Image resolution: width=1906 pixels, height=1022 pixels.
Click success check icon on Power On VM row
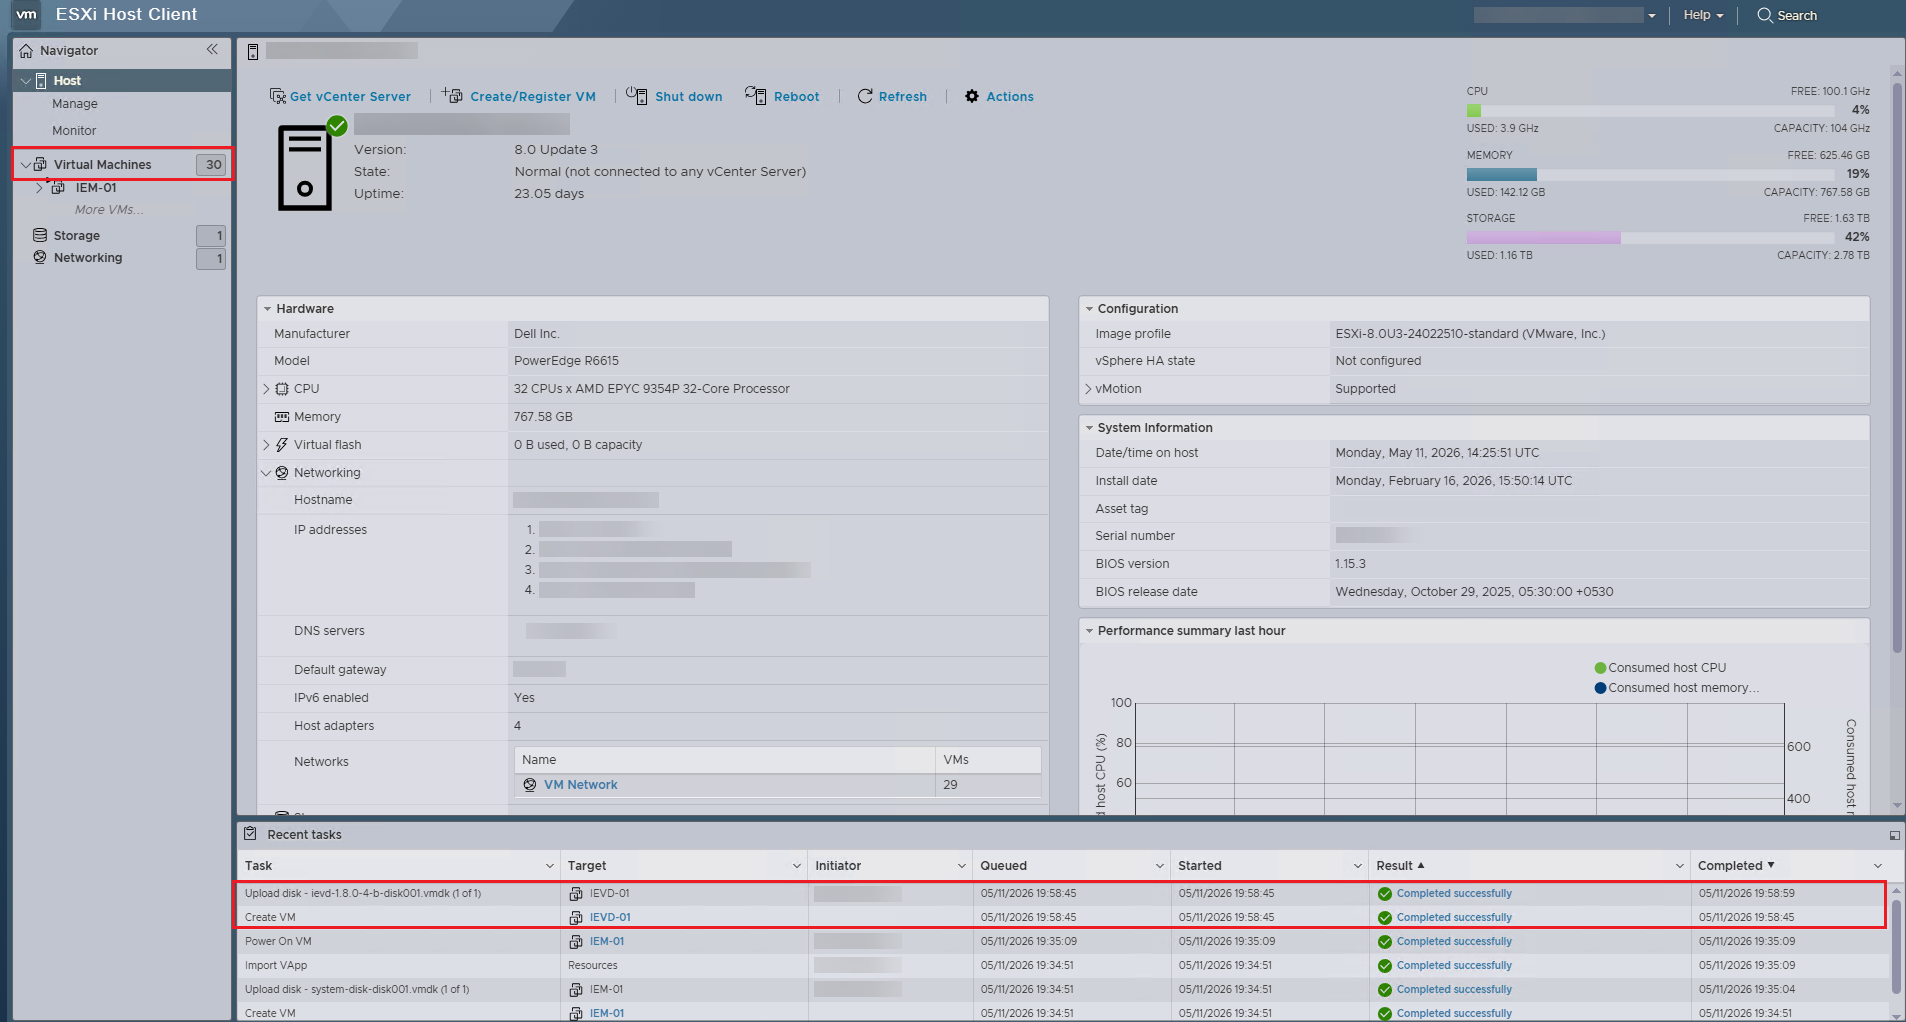1385,942
